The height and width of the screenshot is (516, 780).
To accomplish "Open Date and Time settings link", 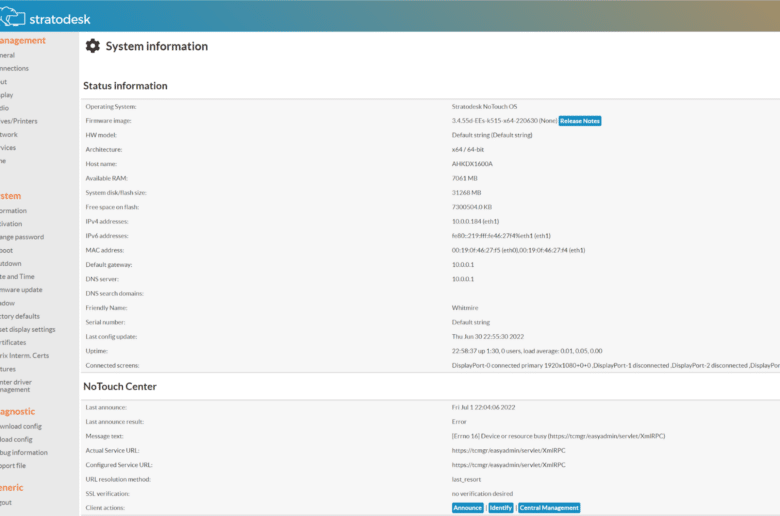I will pyautogui.click(x=17, y=276).
